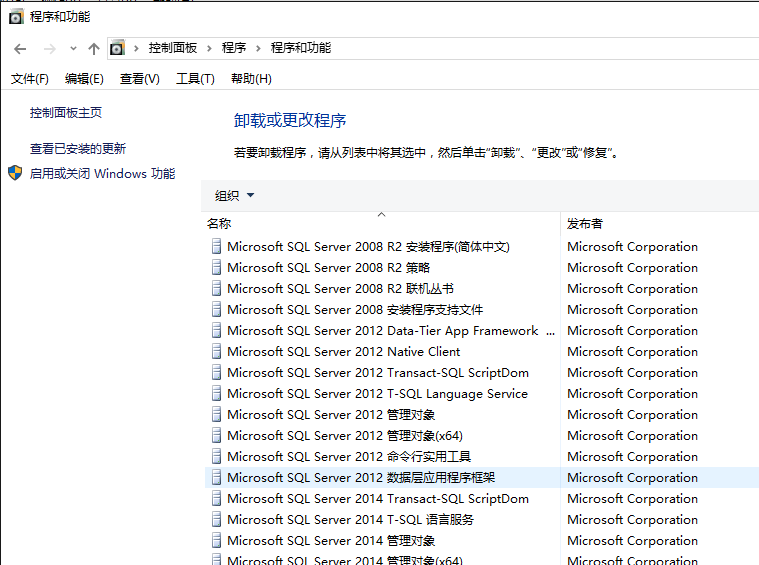Click icon of SQL Server 2012 T-SQL Language Service
This screenshot has height=565, width=759.
click(216, 394)
